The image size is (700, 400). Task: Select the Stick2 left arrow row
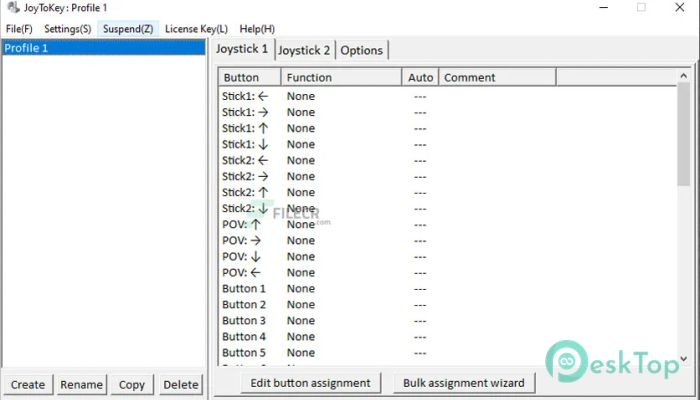pos(448,161)
